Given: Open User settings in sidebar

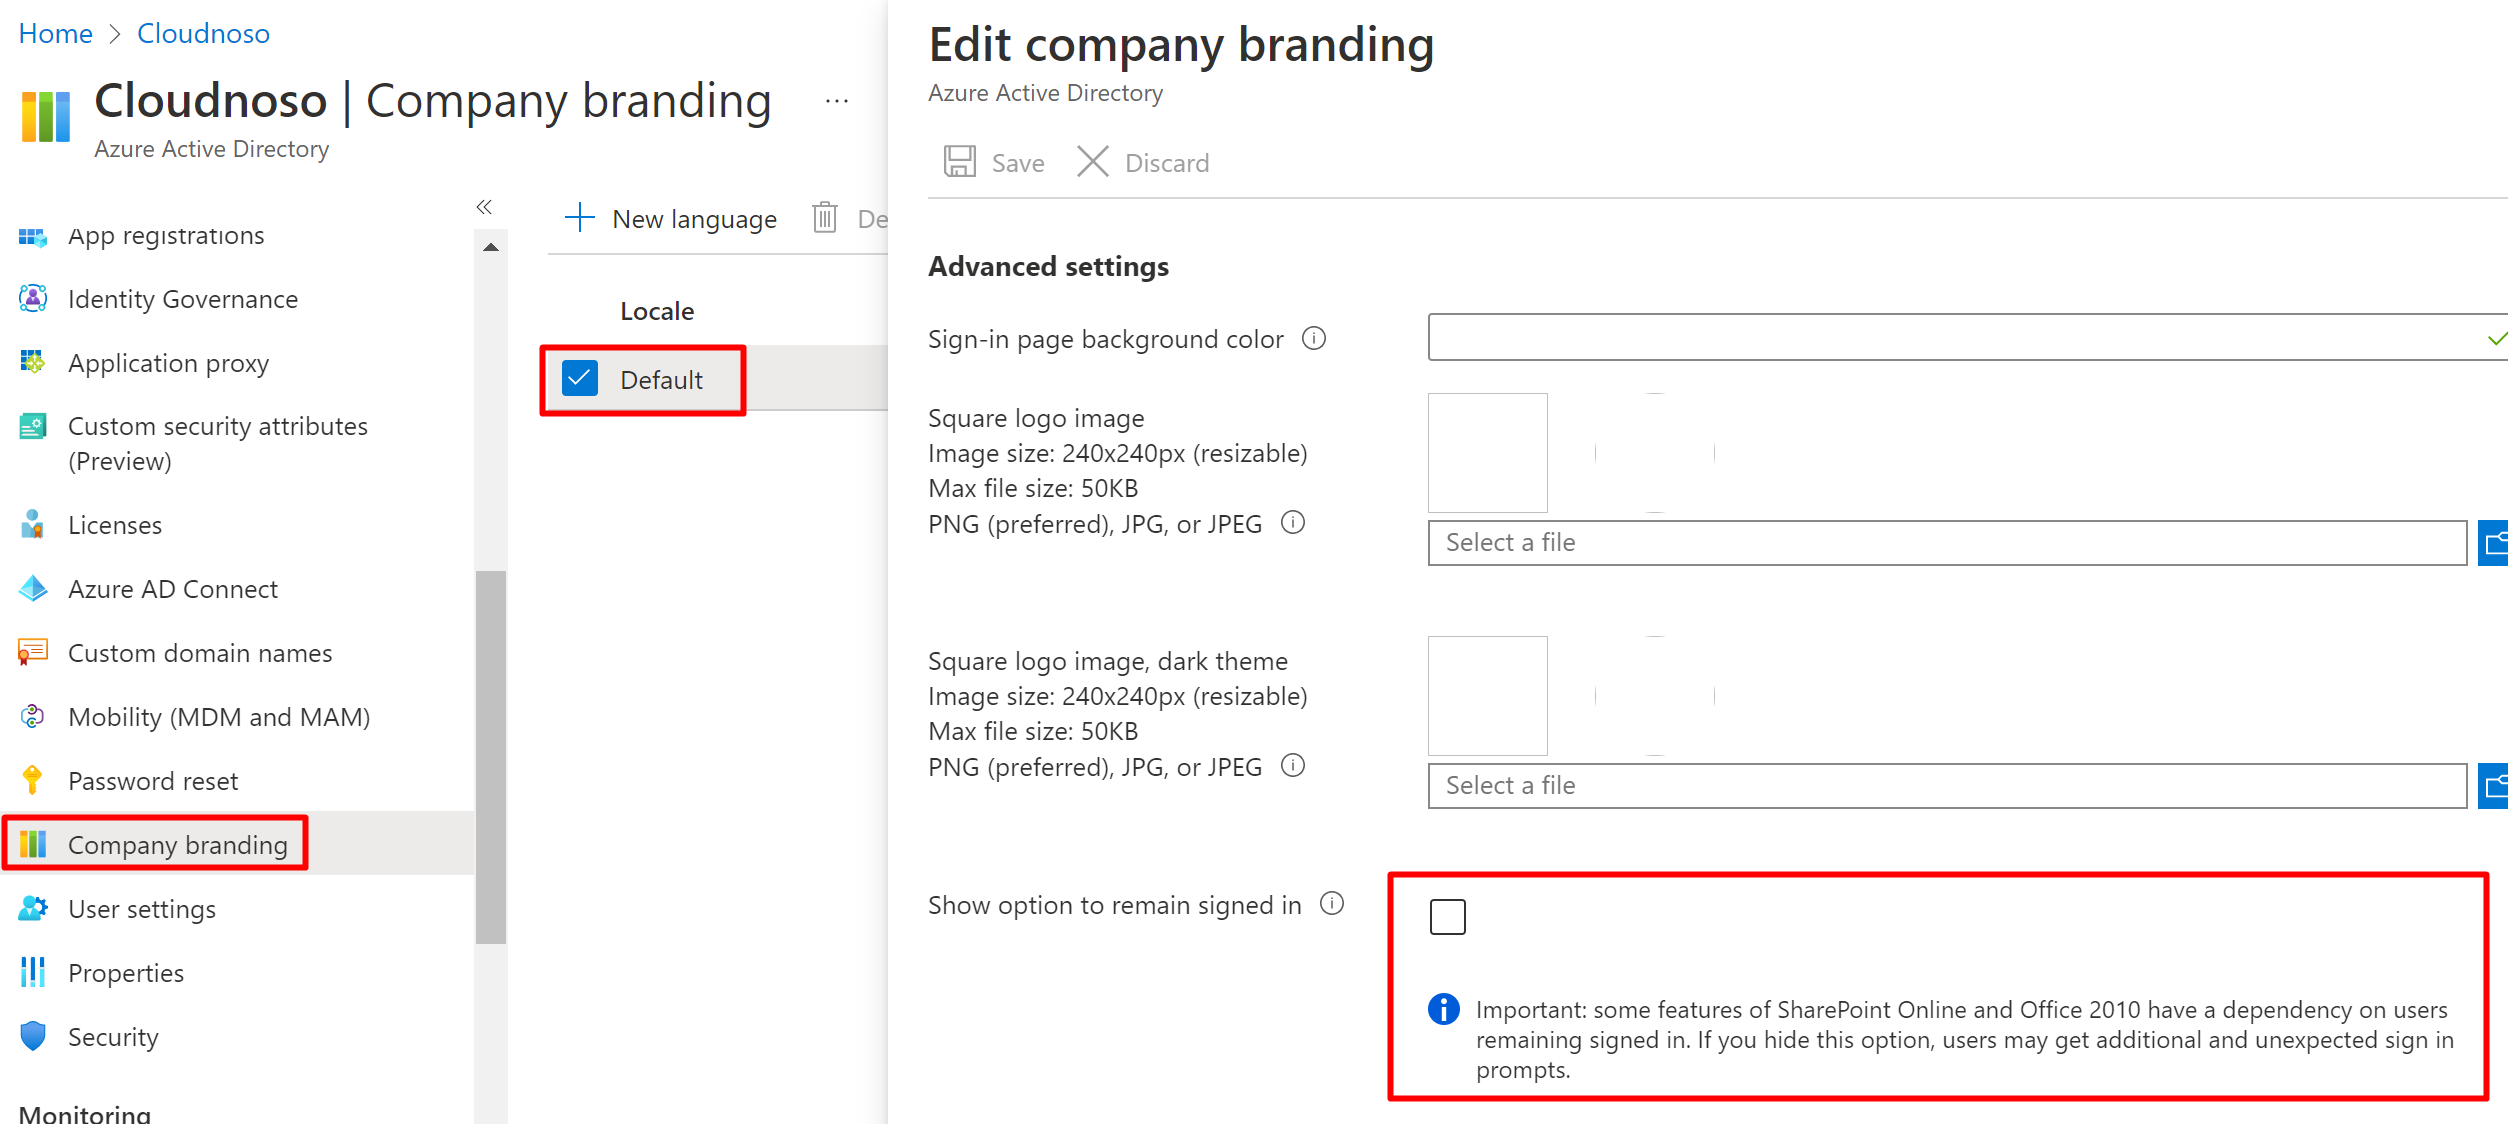Looking at the screenshot, I should 141,909.
